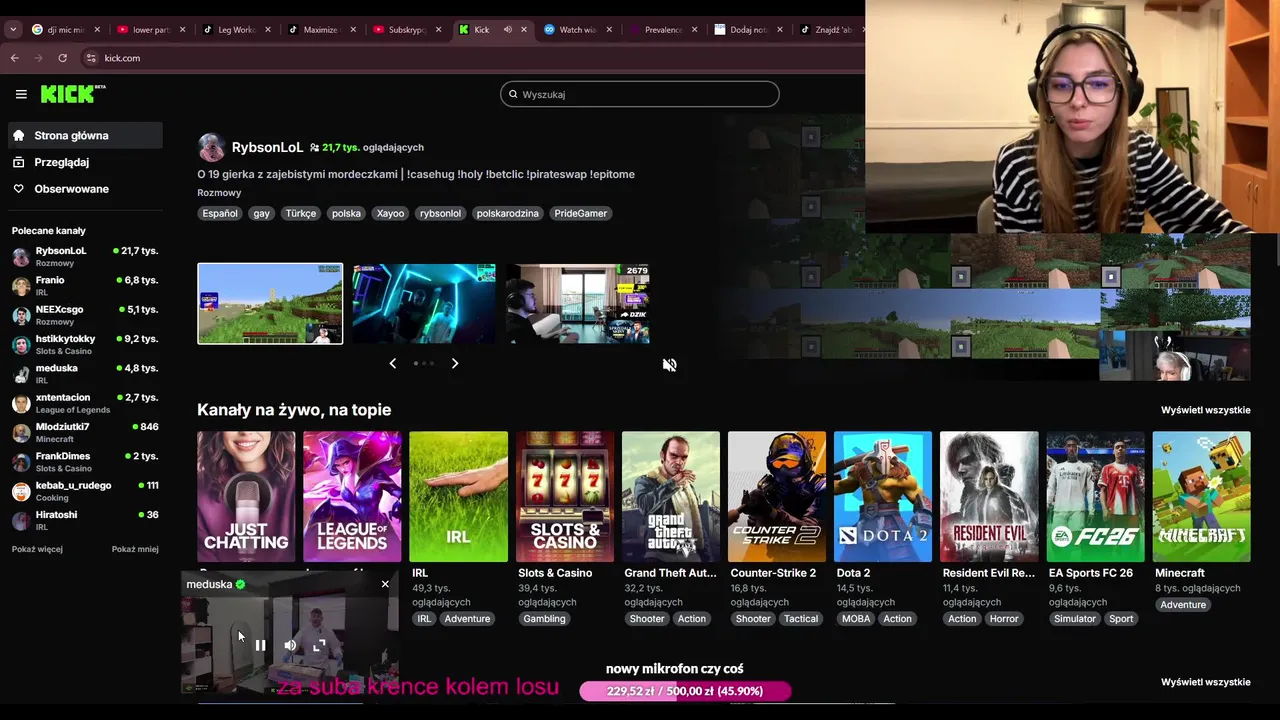Open Just Chatting category card
The height and width of the screenshot is (720, 1280).
coord(246,497)
